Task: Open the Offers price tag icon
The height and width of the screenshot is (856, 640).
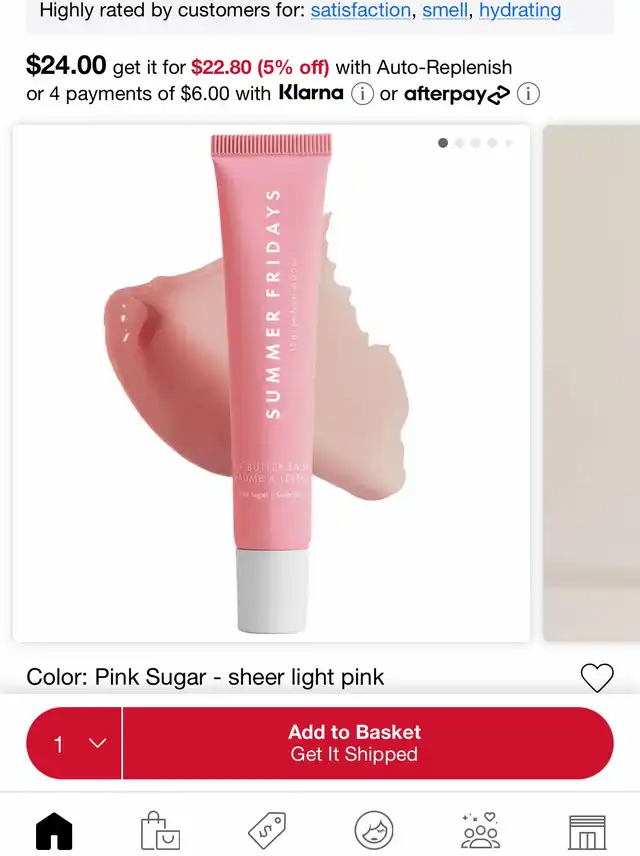Action: click(x=266, y=831)
